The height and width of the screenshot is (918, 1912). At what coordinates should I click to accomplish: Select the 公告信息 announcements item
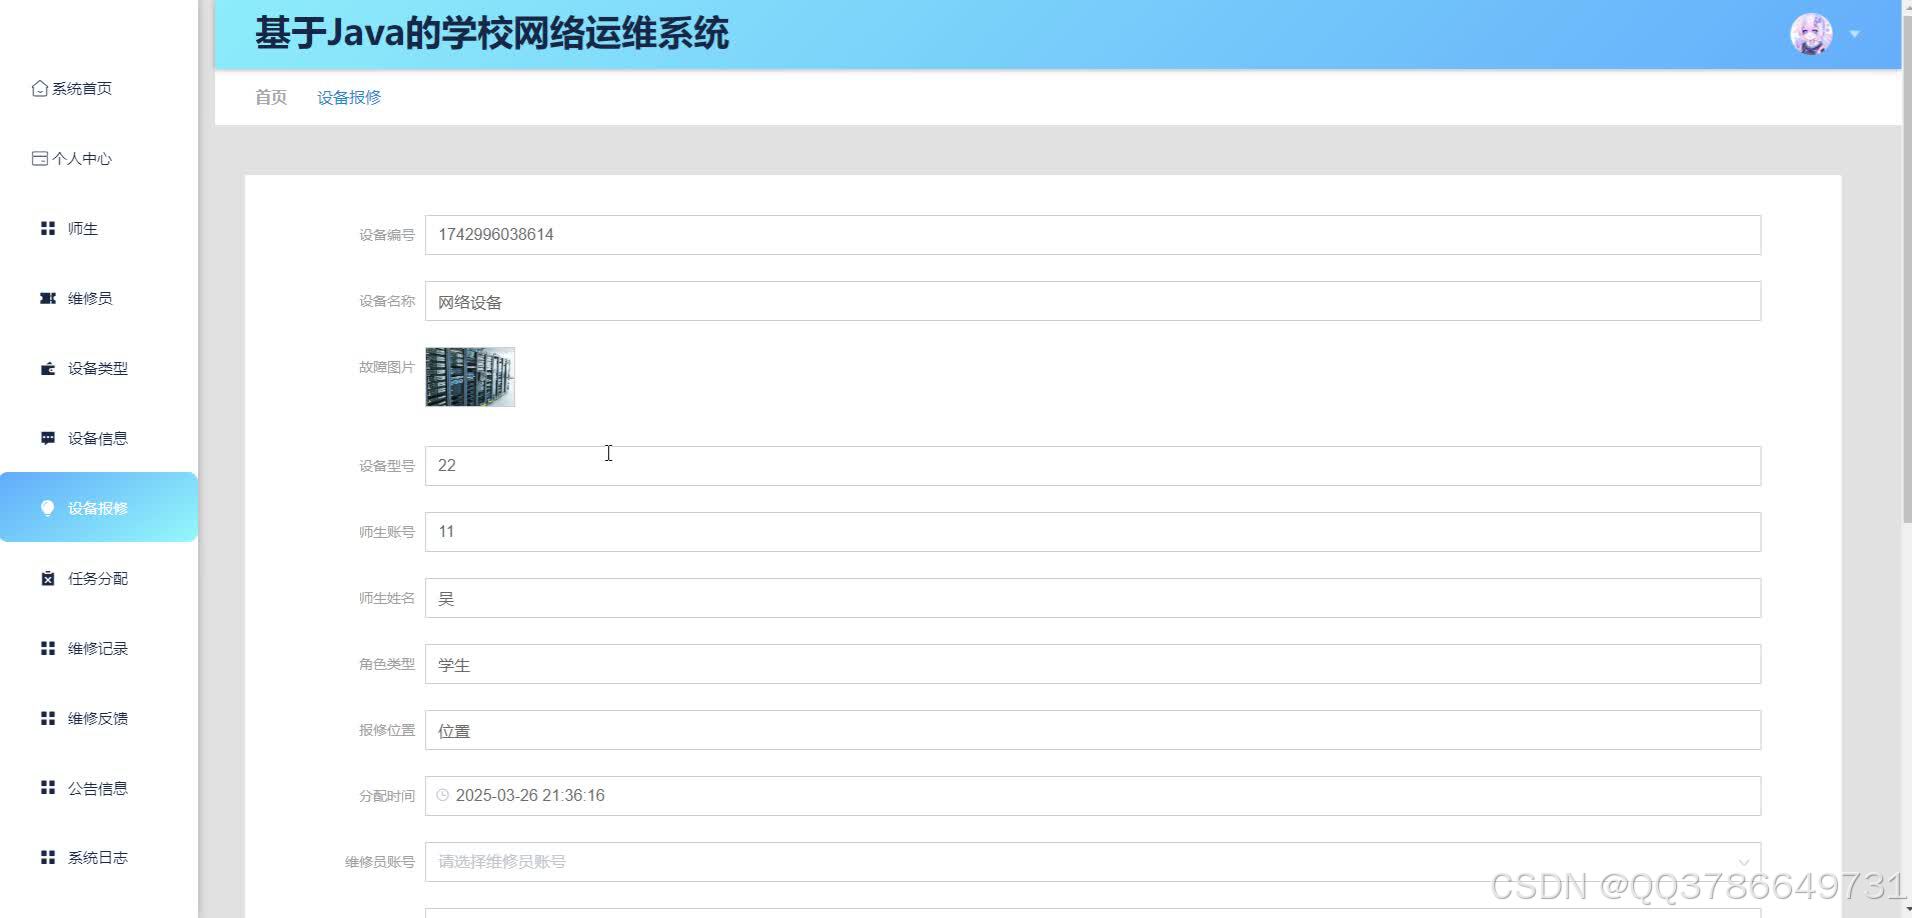[x=97, y=788]
